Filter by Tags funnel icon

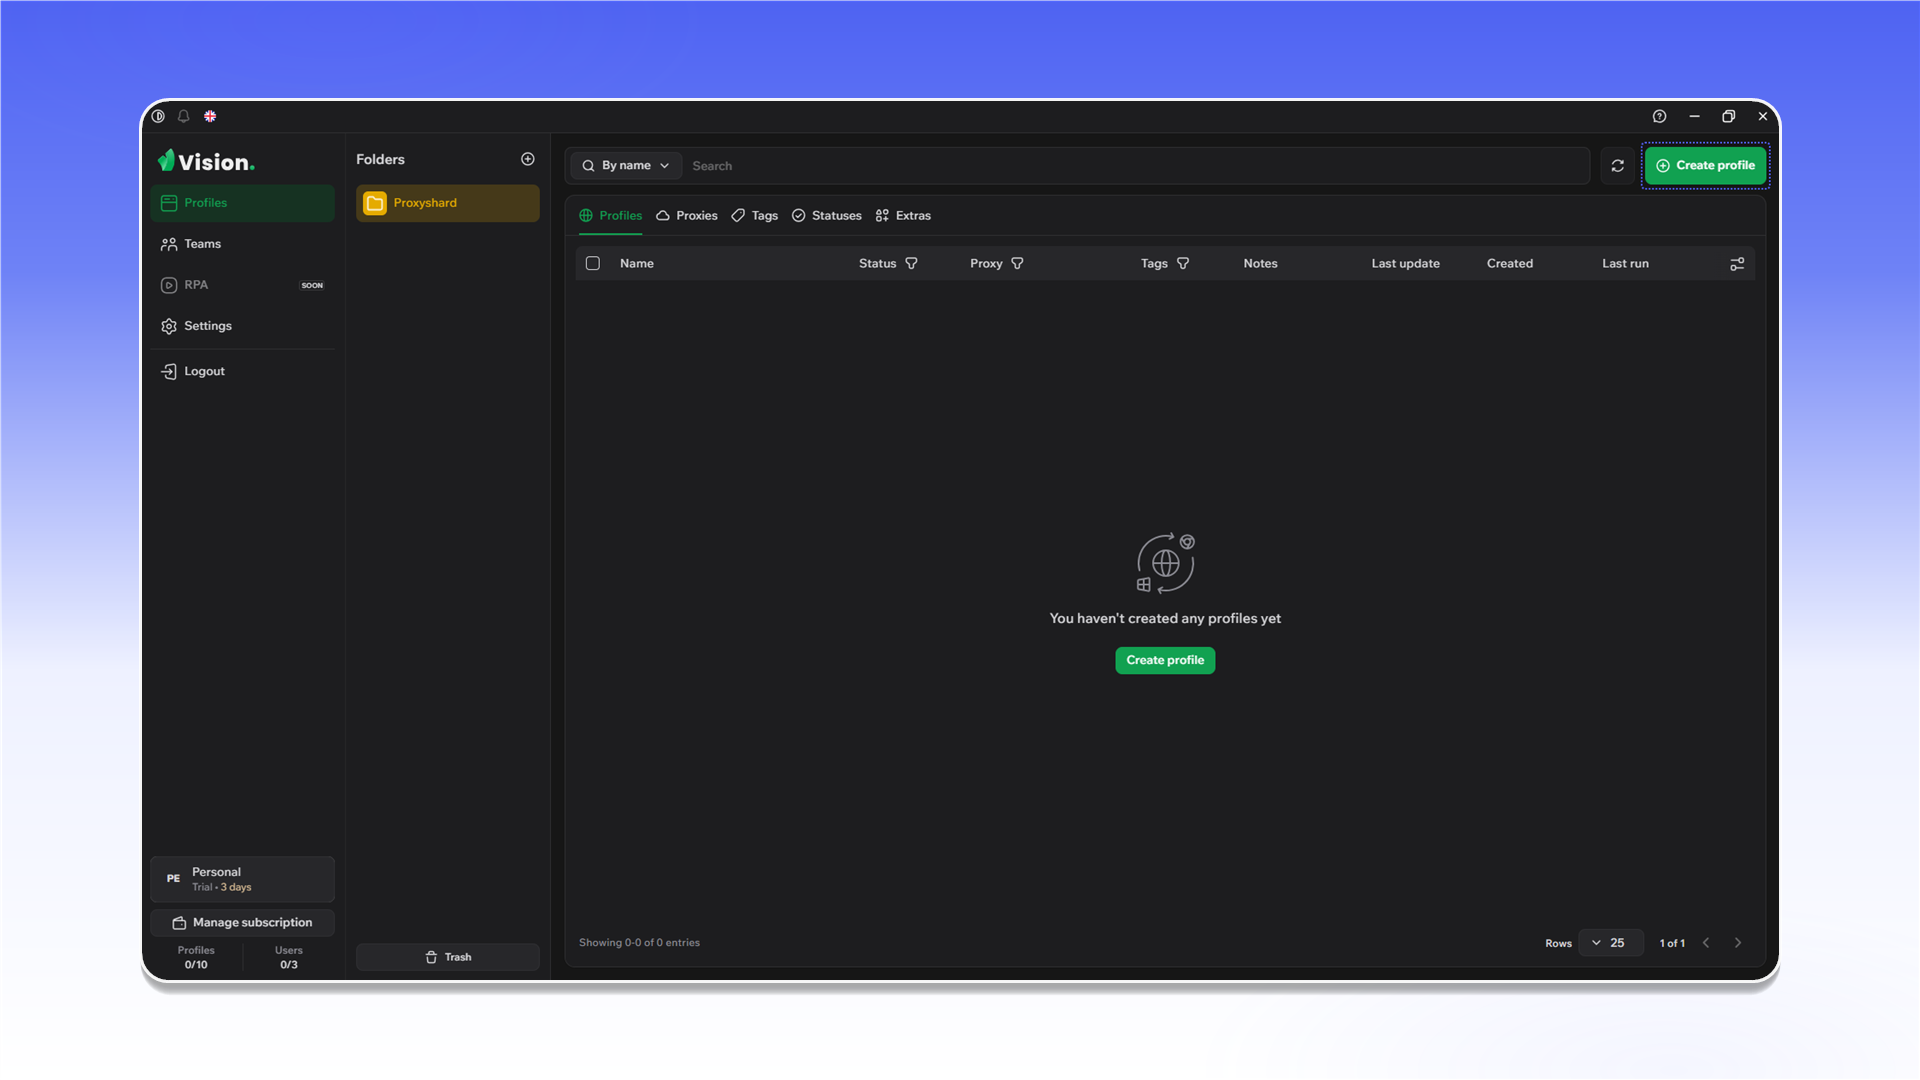point(1183,264)
